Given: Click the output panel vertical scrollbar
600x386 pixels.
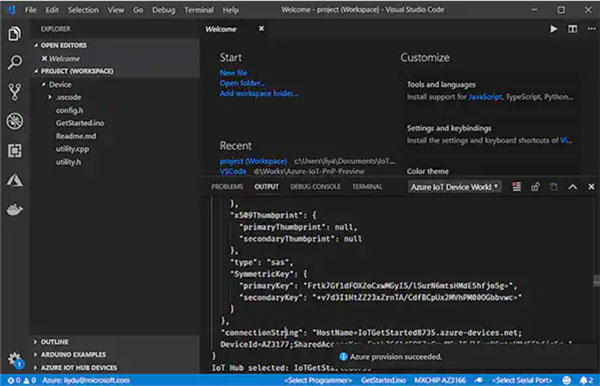Looking at the screenshot, I should point(596,280).
